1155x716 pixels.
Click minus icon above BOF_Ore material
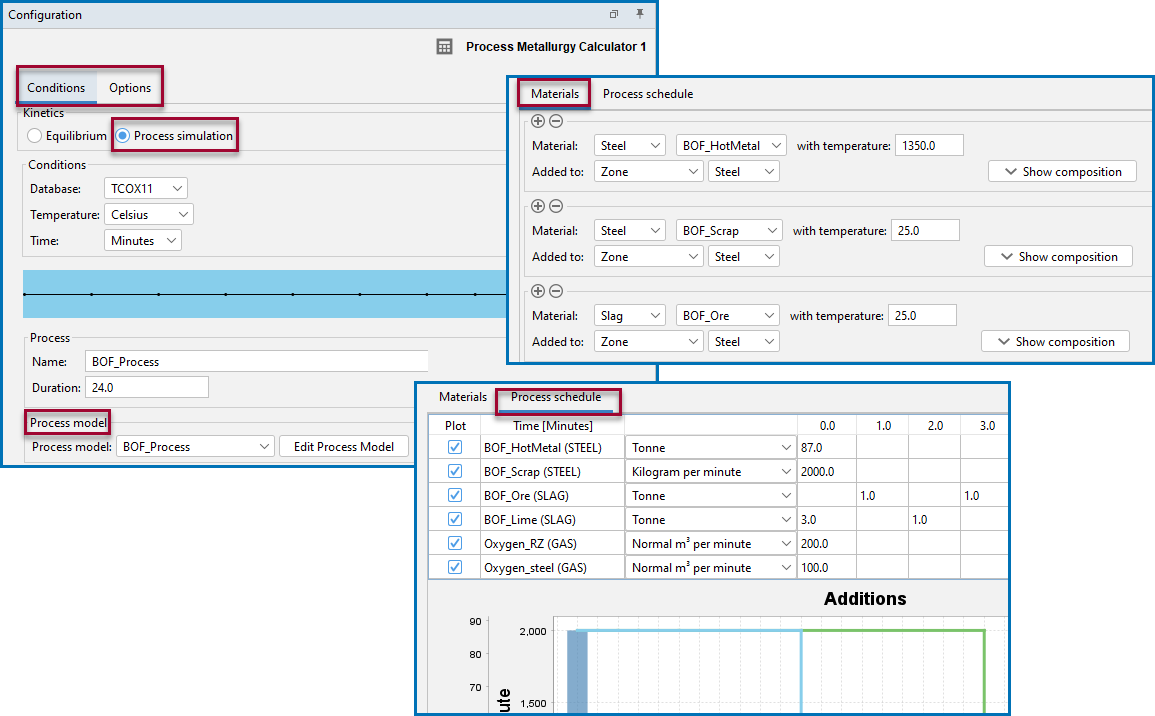(556, 291)
